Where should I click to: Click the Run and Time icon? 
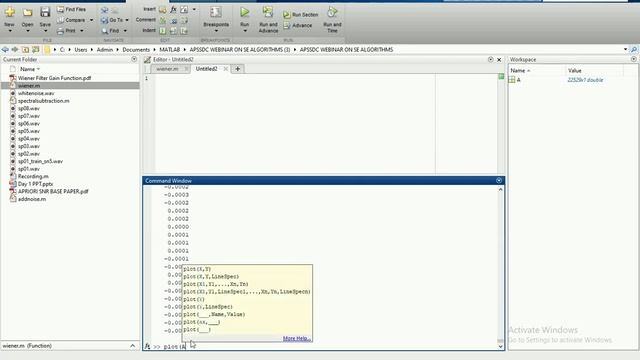tap(332, 12)
